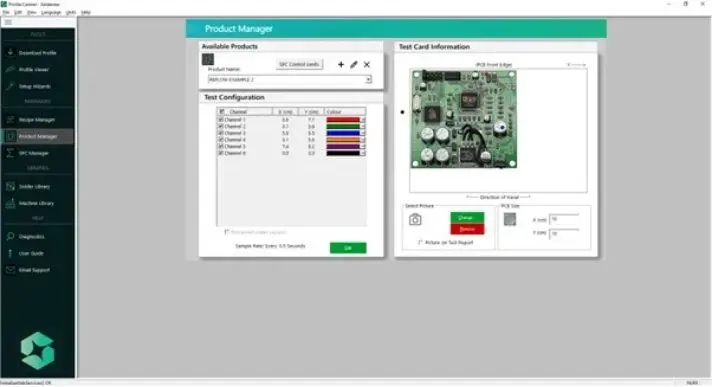Open the View menu
The image size is (712, 387).
click(31, 12)
